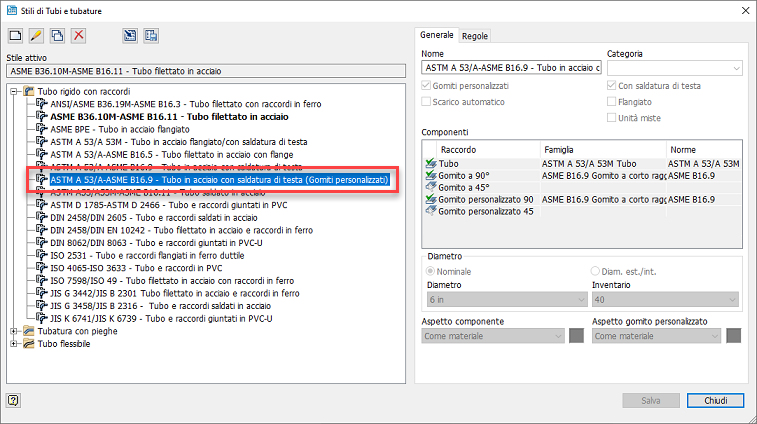Expand the Tubo flessibile node
This screenshot has height=424, width=757.
point(14,344)
